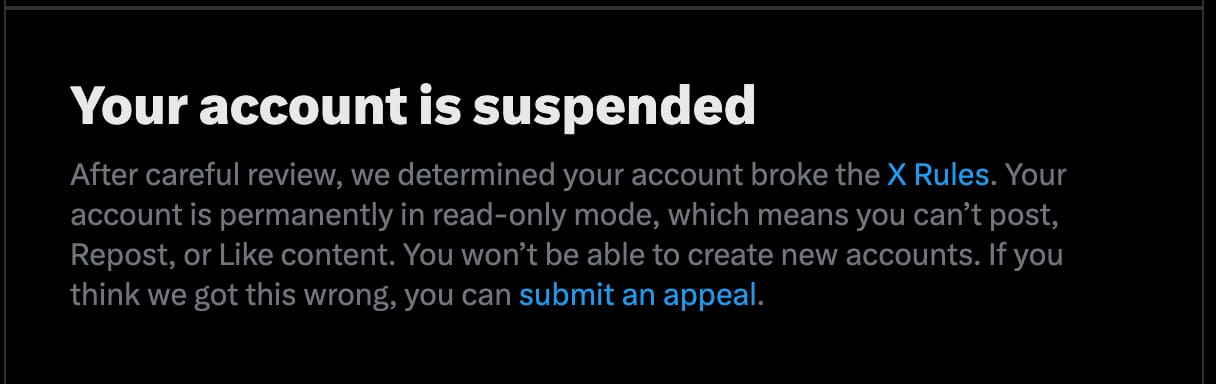Click the 'Your account is suspended' heading
Viewport: 1216px width, 384px height.
[412, 105]
